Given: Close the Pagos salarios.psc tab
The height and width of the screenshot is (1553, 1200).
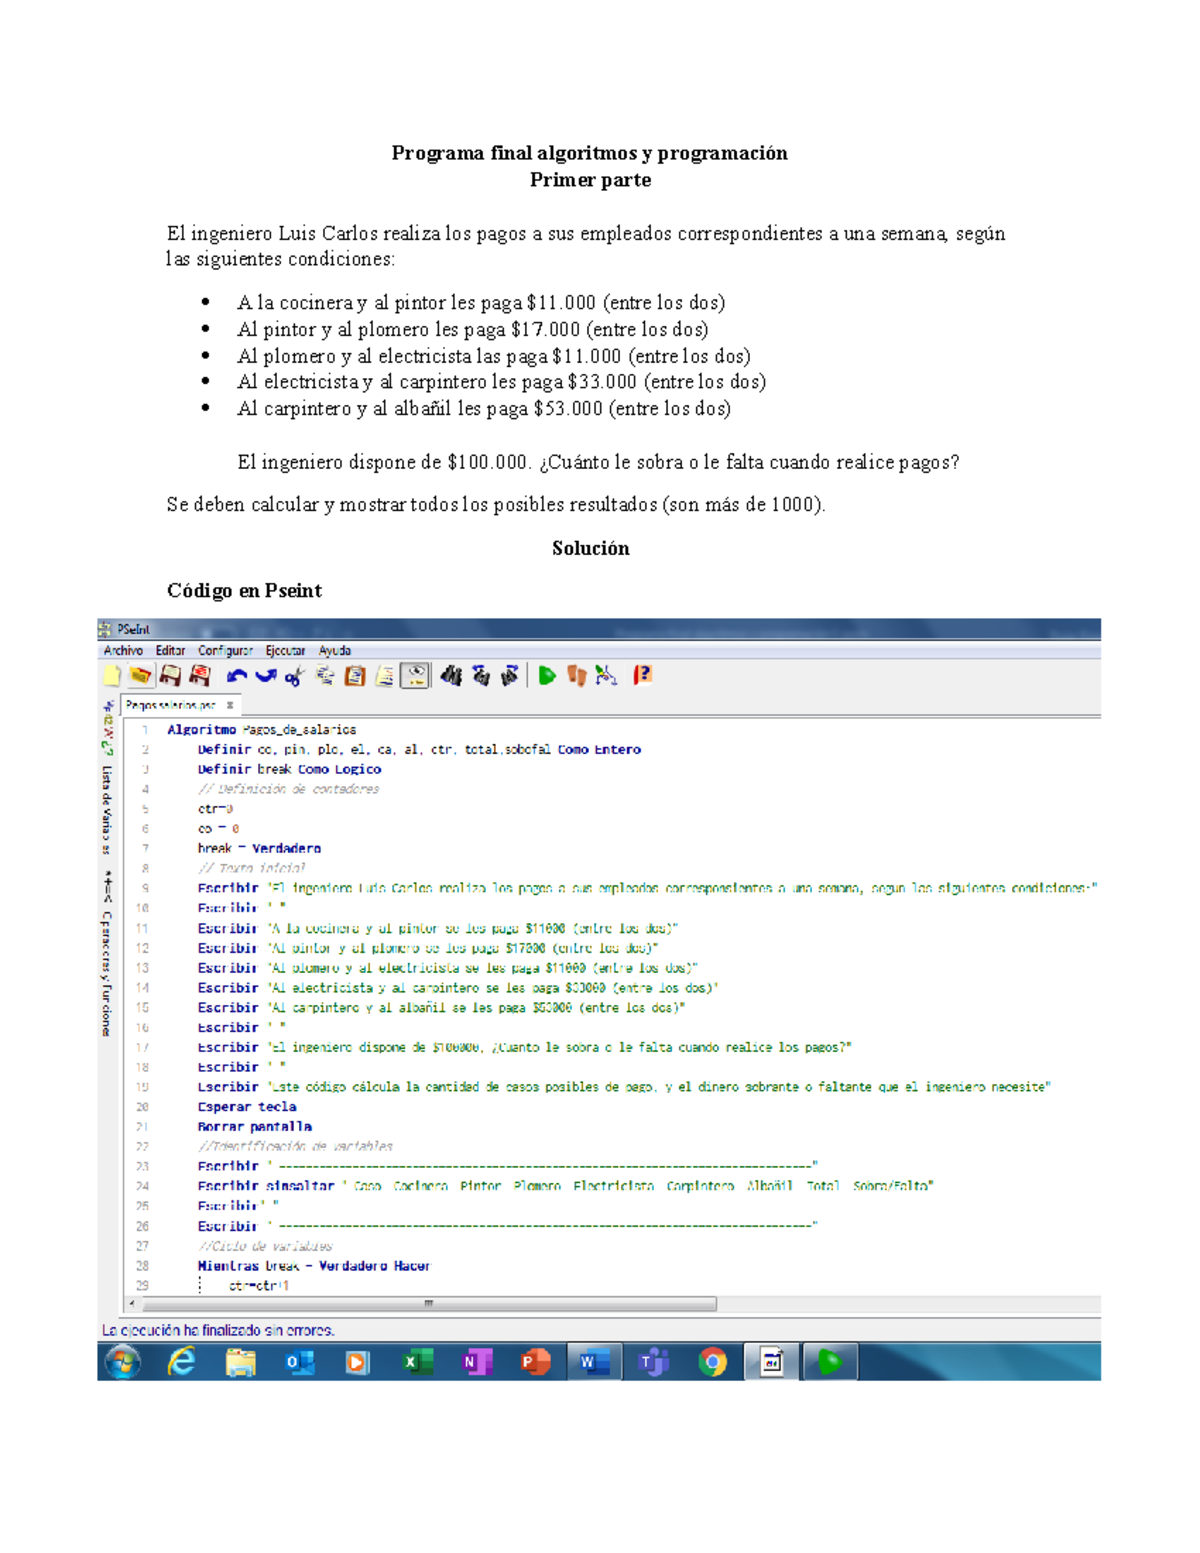Looking at the screenshot, I should [230, 705].
